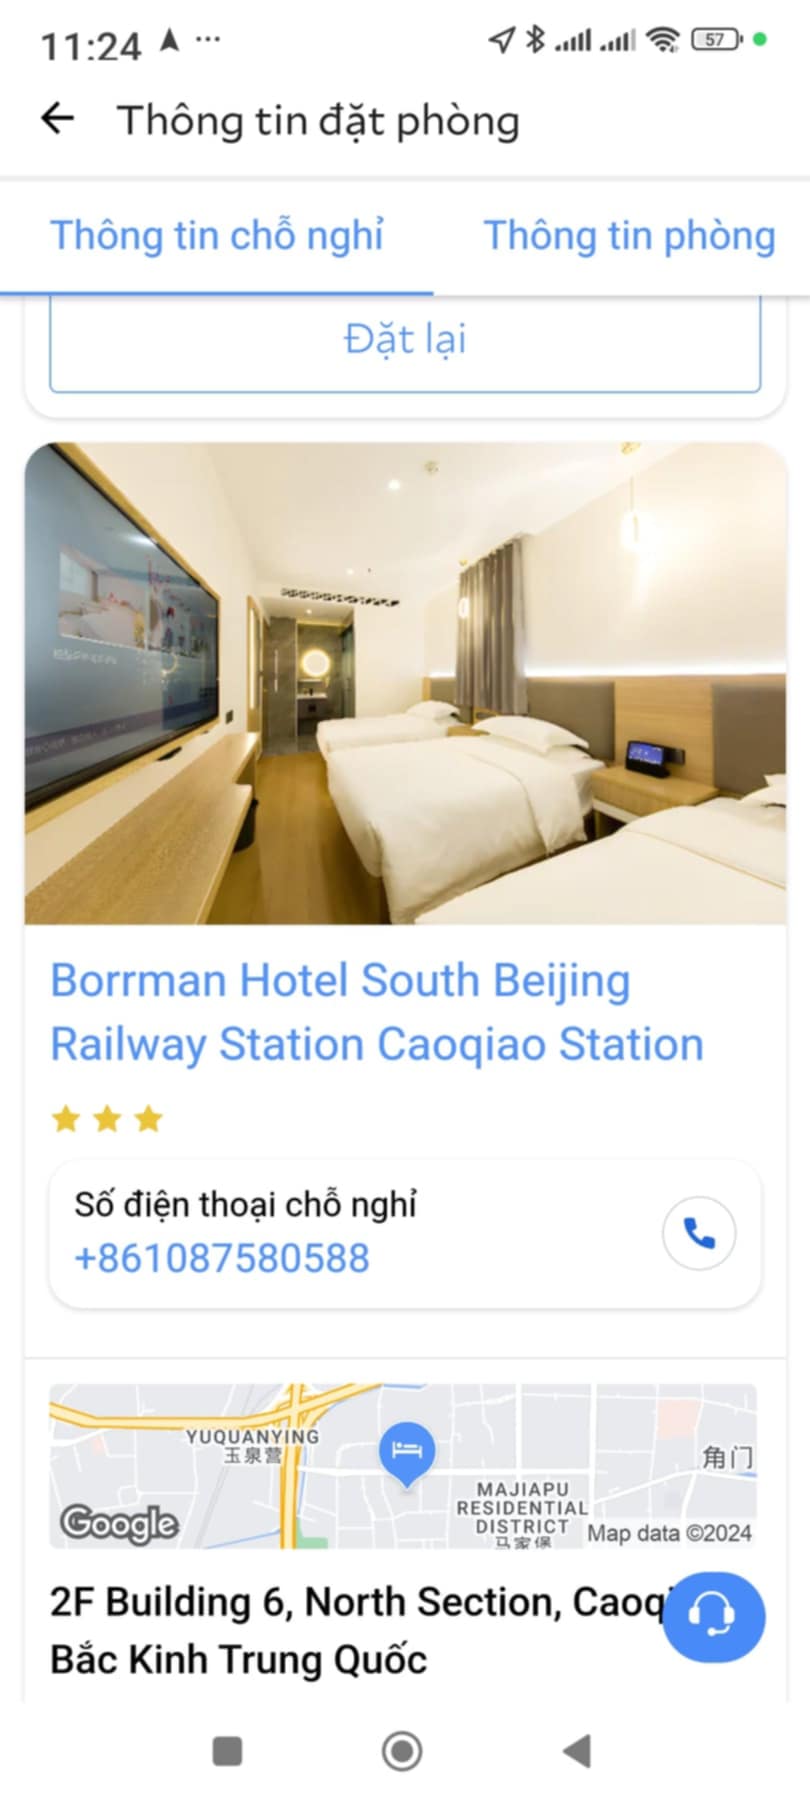810x1800 pixels.
Task: Tap the back arrow in header
Action: pos(58,119)
